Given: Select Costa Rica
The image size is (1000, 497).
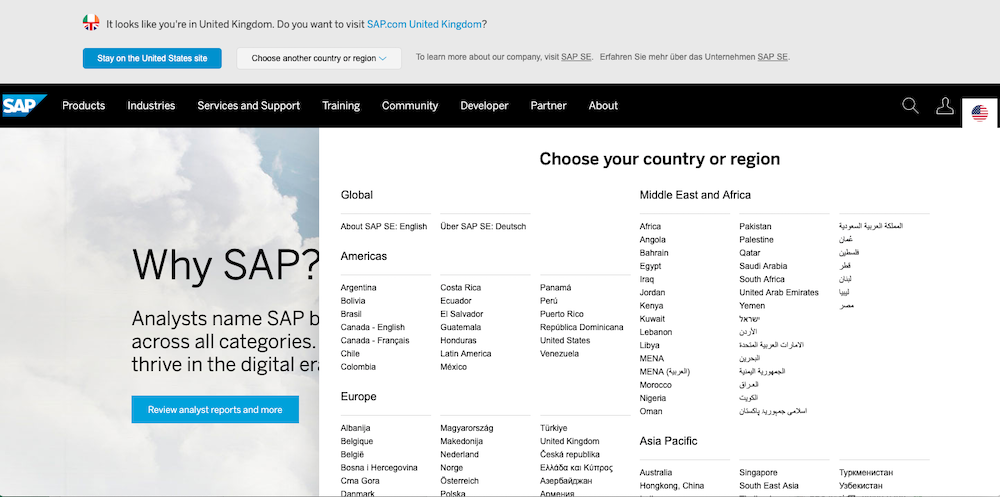Looking at the screenshot, I should pyautogui.click(x=460, y=288).
